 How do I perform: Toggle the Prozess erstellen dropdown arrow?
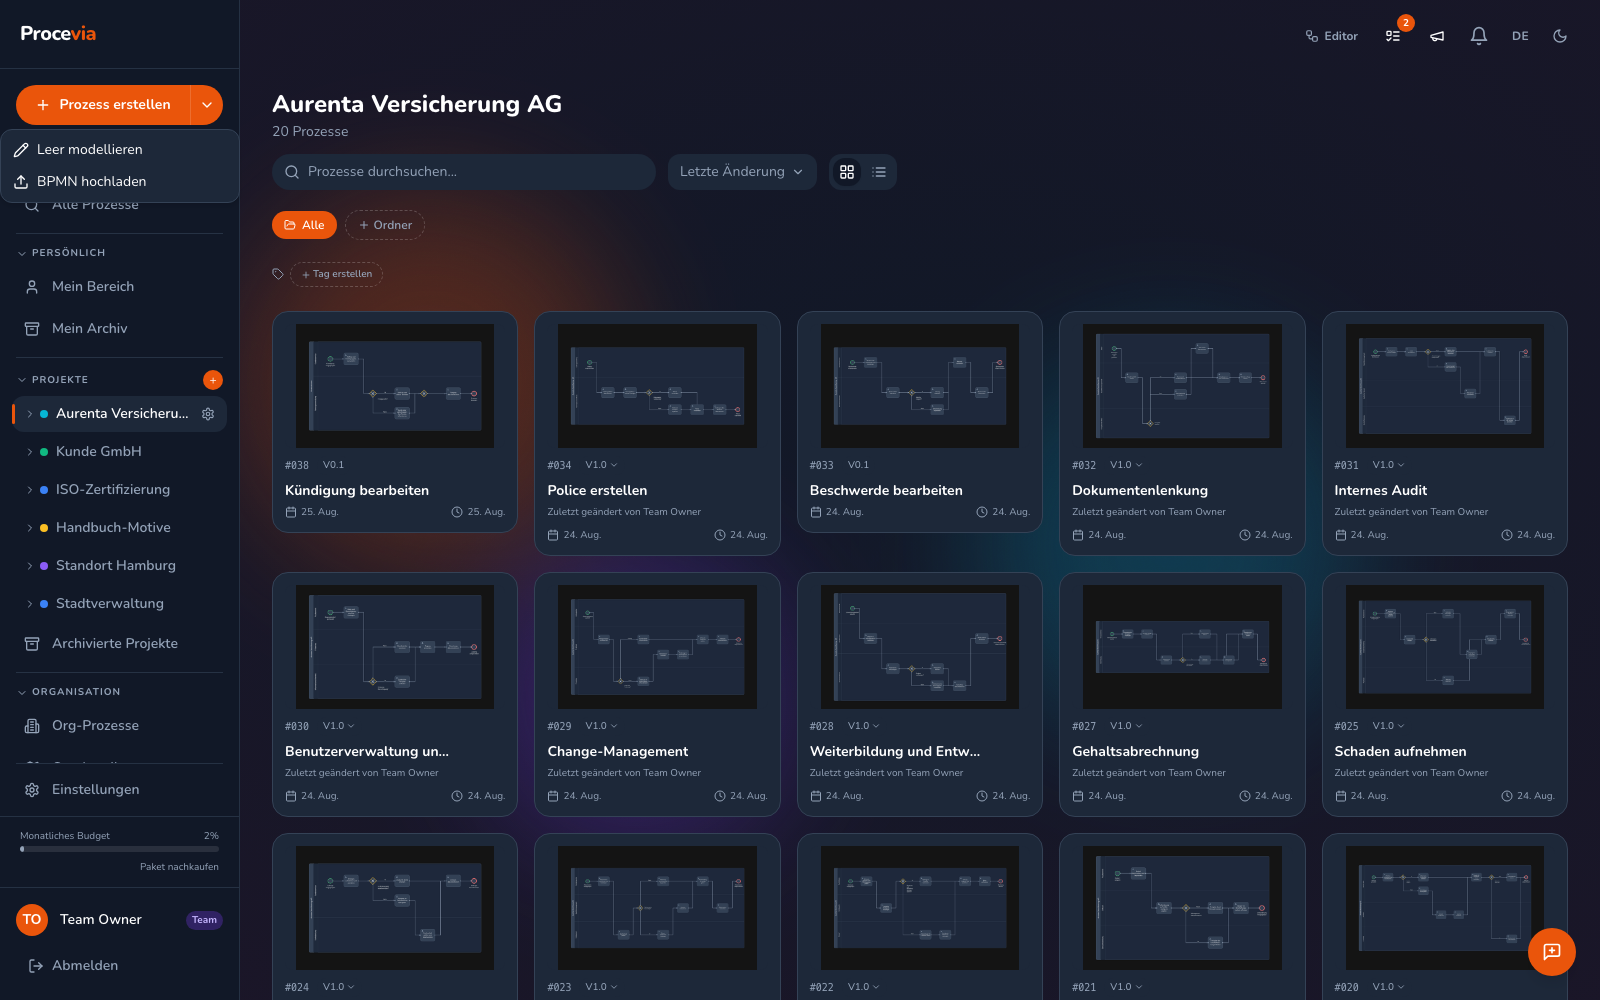click(207, 105)
